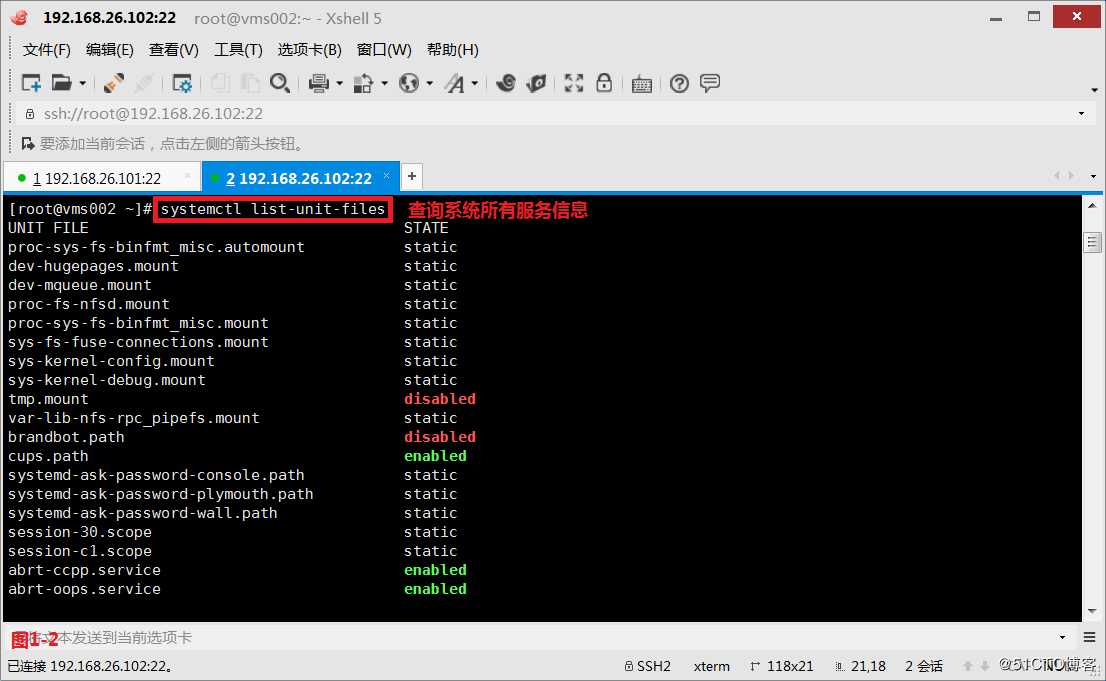Image resolution: width=1106 pixels, height=681 pixels.
Task: Click the Paste toolbar icon
Action: 250,83
